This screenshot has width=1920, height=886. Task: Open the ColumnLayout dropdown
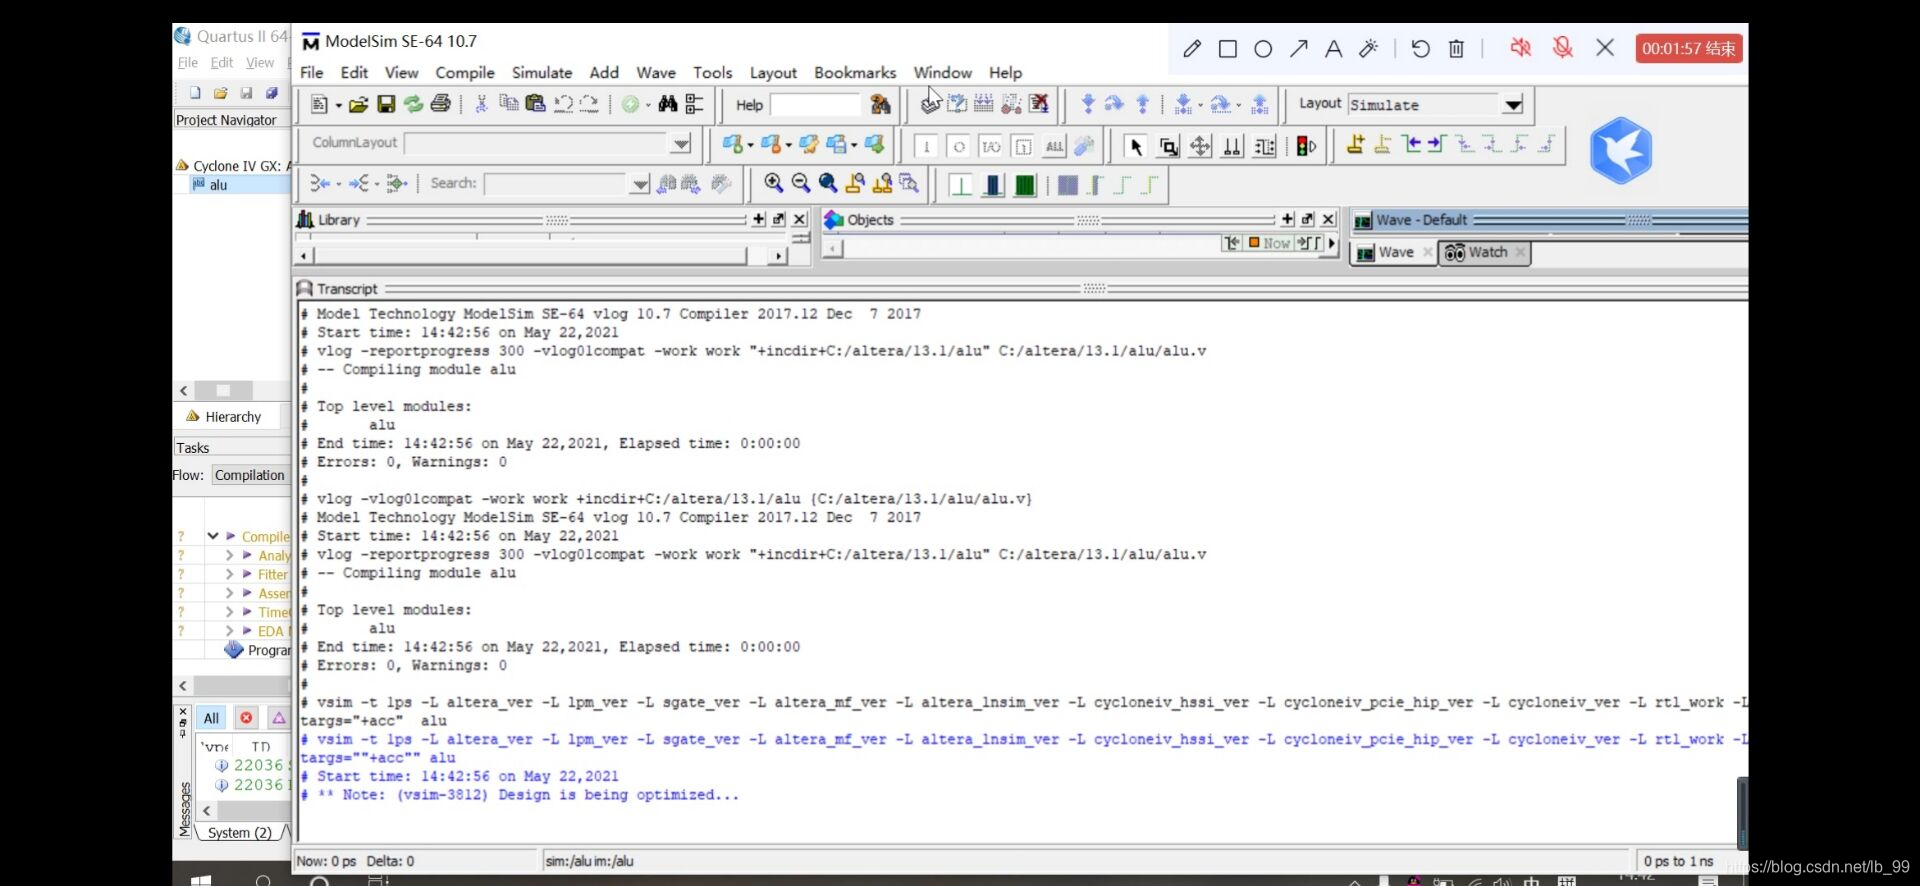(x=681, y=143)
